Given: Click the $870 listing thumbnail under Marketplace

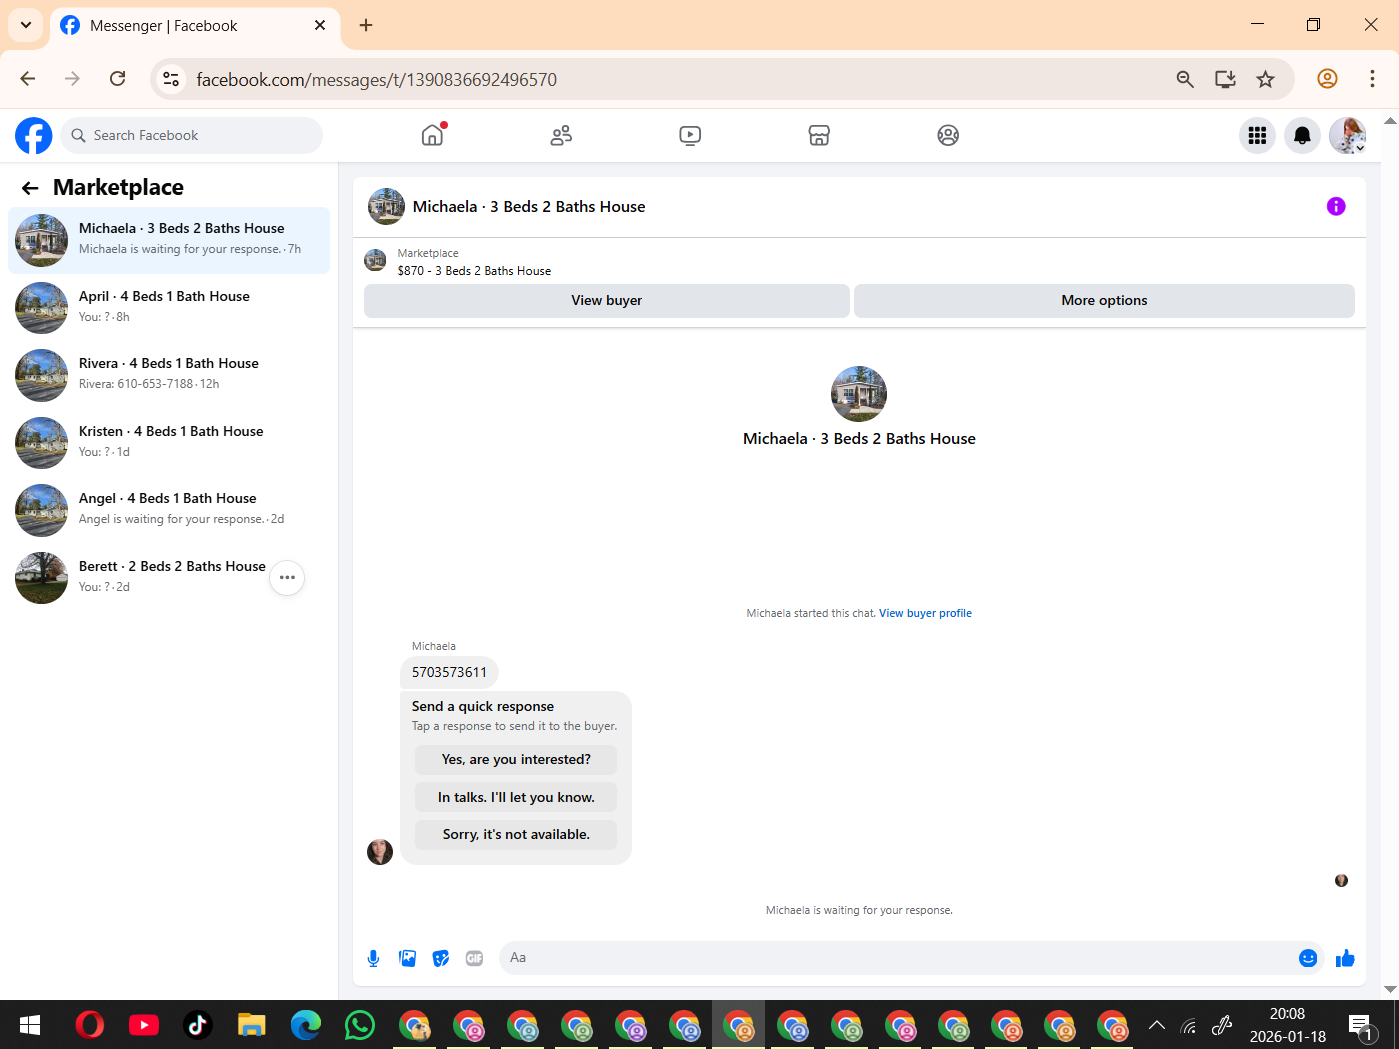Looking at the screenshot, I should pos(375,261).
